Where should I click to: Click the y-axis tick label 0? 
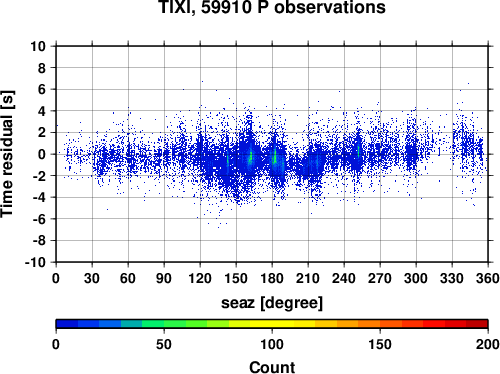pos(42,154)
